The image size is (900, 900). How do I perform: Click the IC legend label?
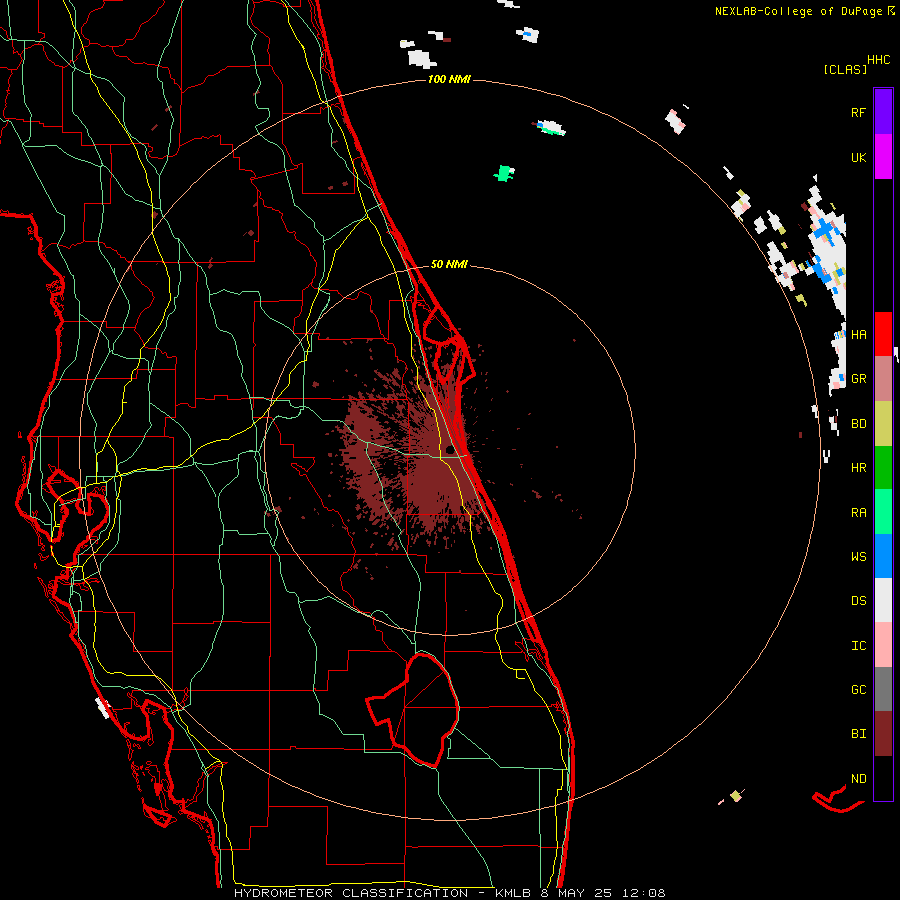858,646
